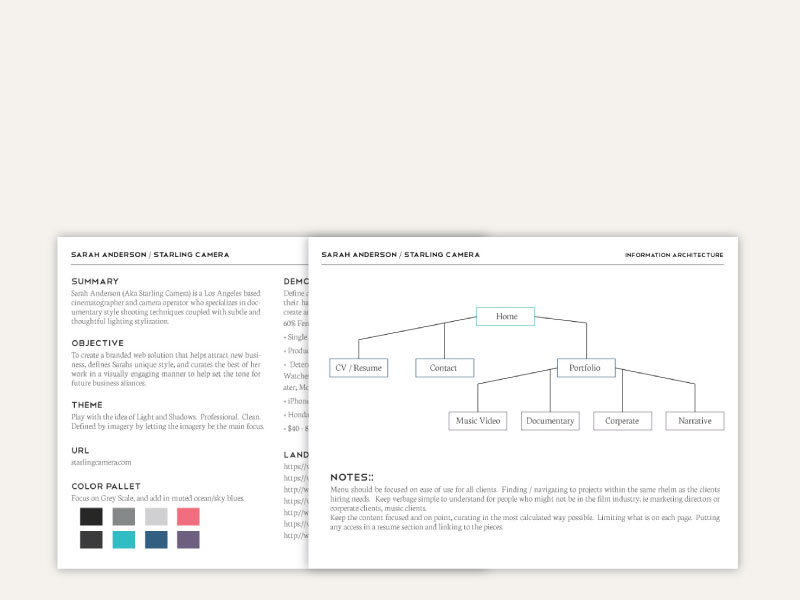This screenshot has height=600, width=800.
Task: Select the teal color swatch
Action: 123,539
